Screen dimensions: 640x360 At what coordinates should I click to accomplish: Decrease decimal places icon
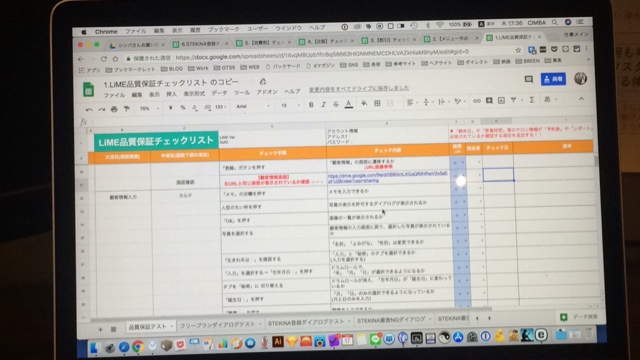point(195,108)
